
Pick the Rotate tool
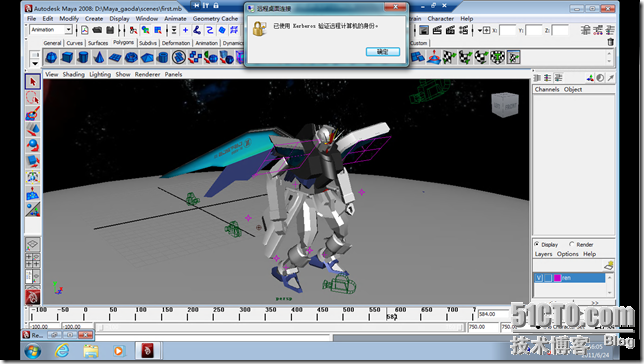33,145
